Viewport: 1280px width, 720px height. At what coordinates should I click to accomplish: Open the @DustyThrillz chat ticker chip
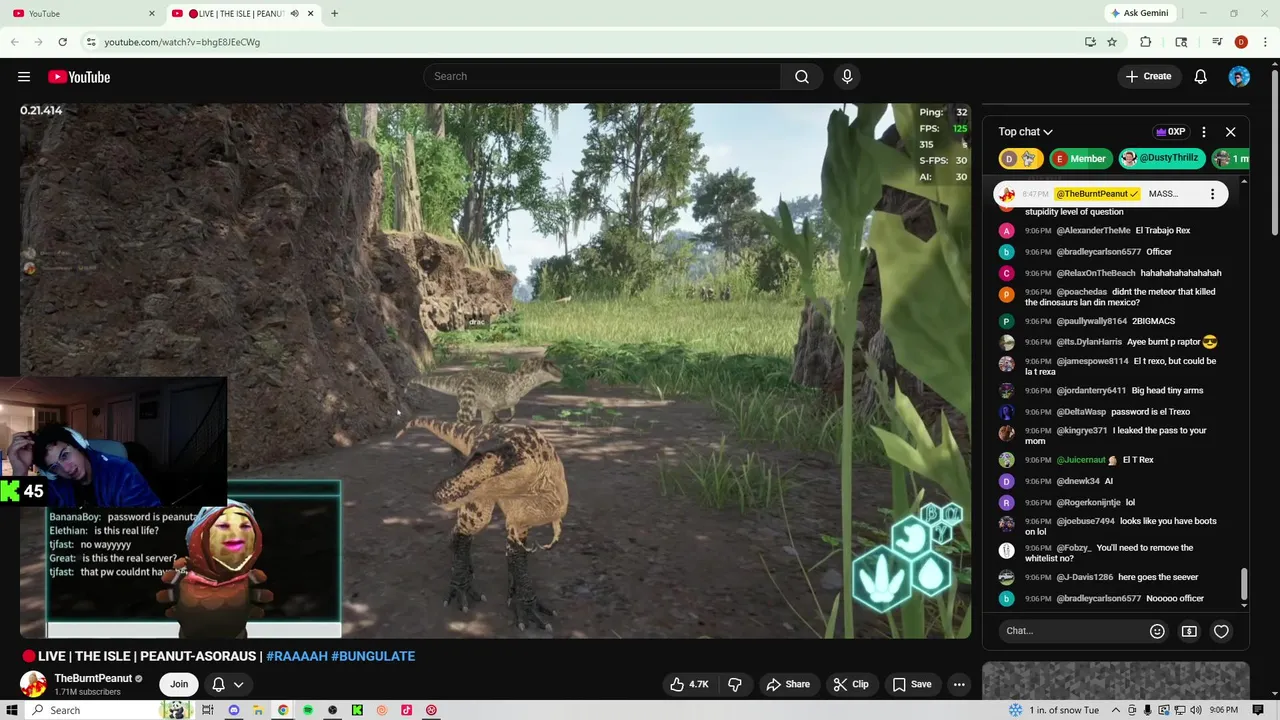[1162, 159]
